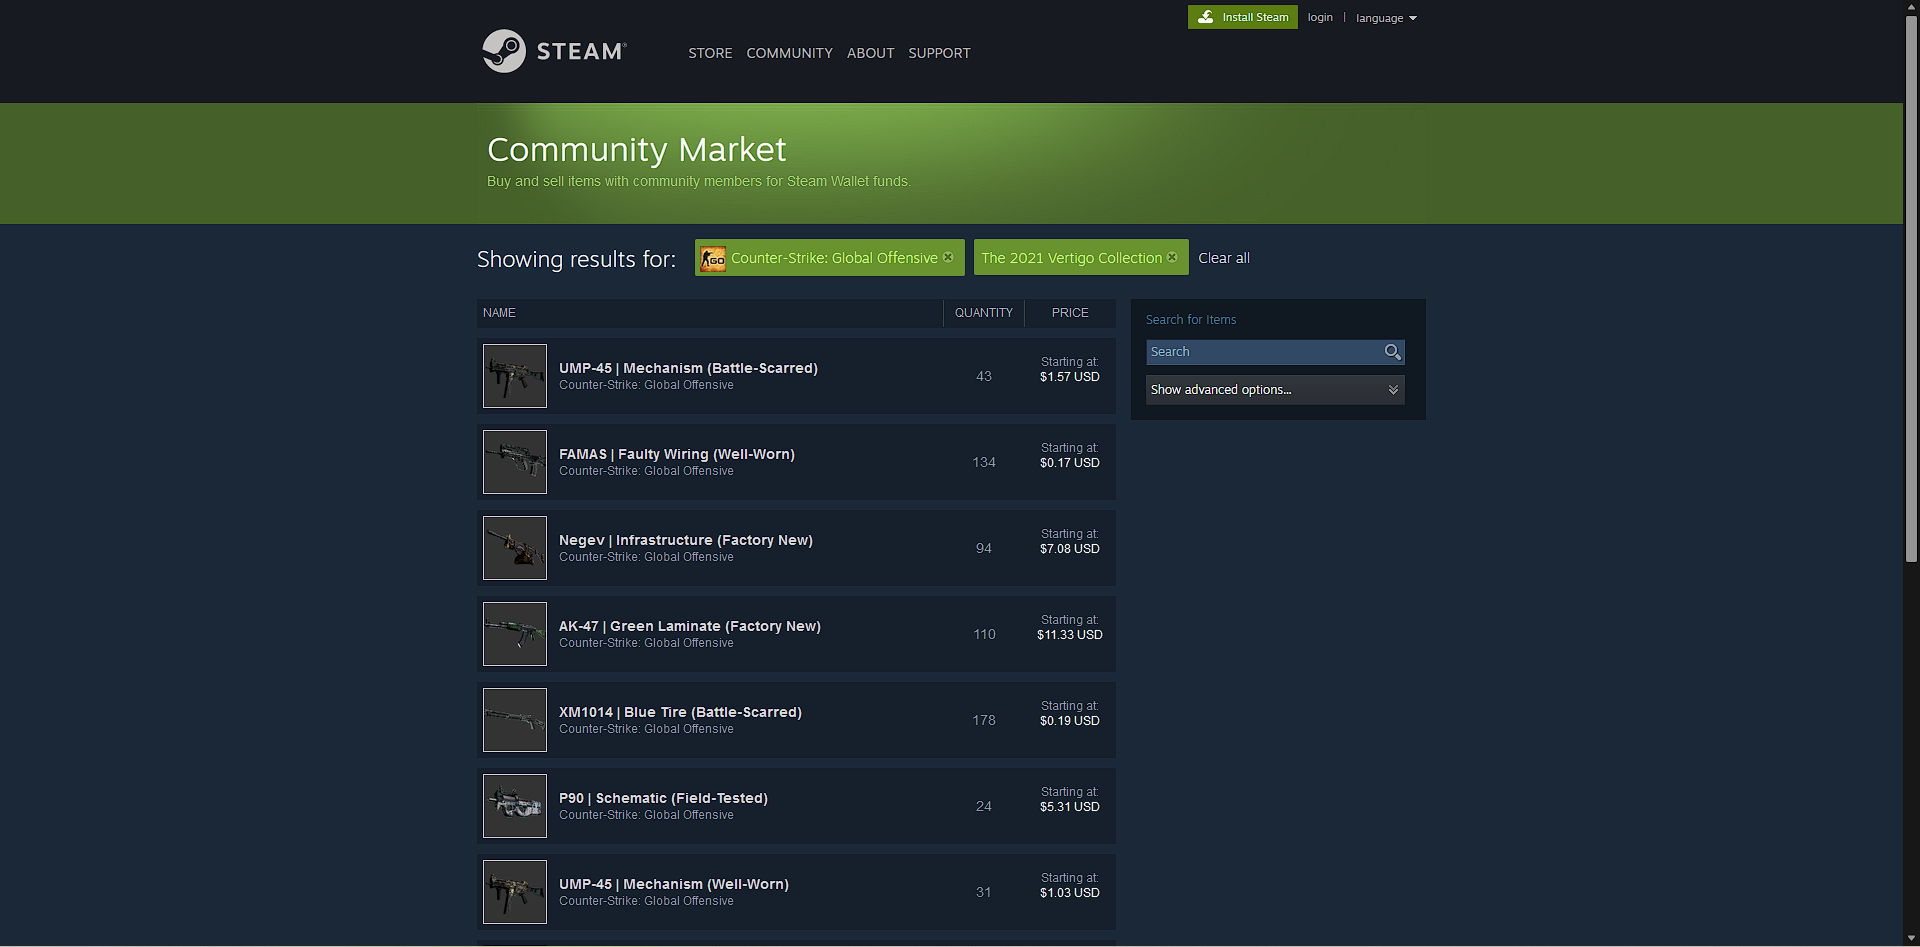Click the Steam logo icon
This screenshot has height=947, width=1920.
tap(504, 51)
